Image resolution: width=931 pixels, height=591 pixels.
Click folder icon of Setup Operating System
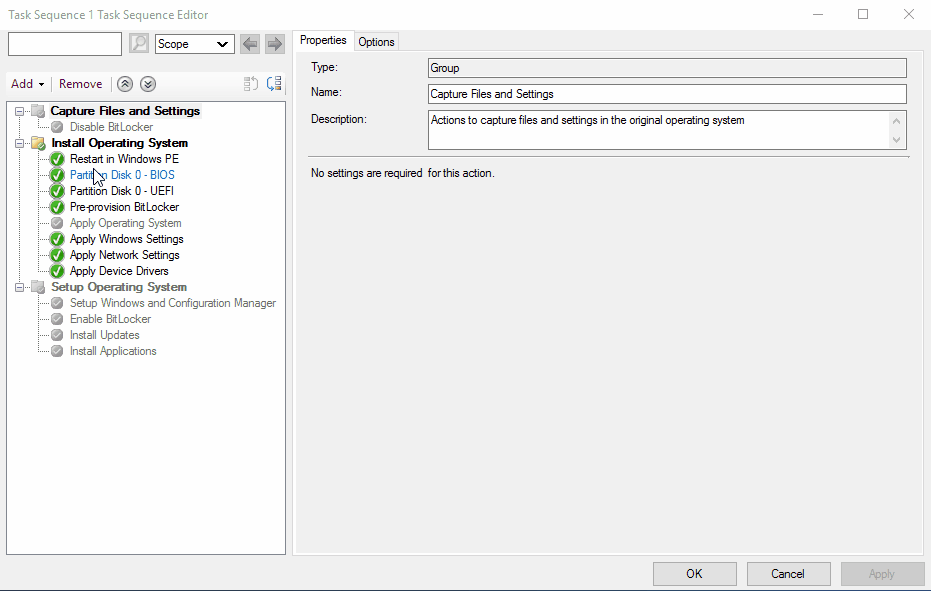point(38,287)
